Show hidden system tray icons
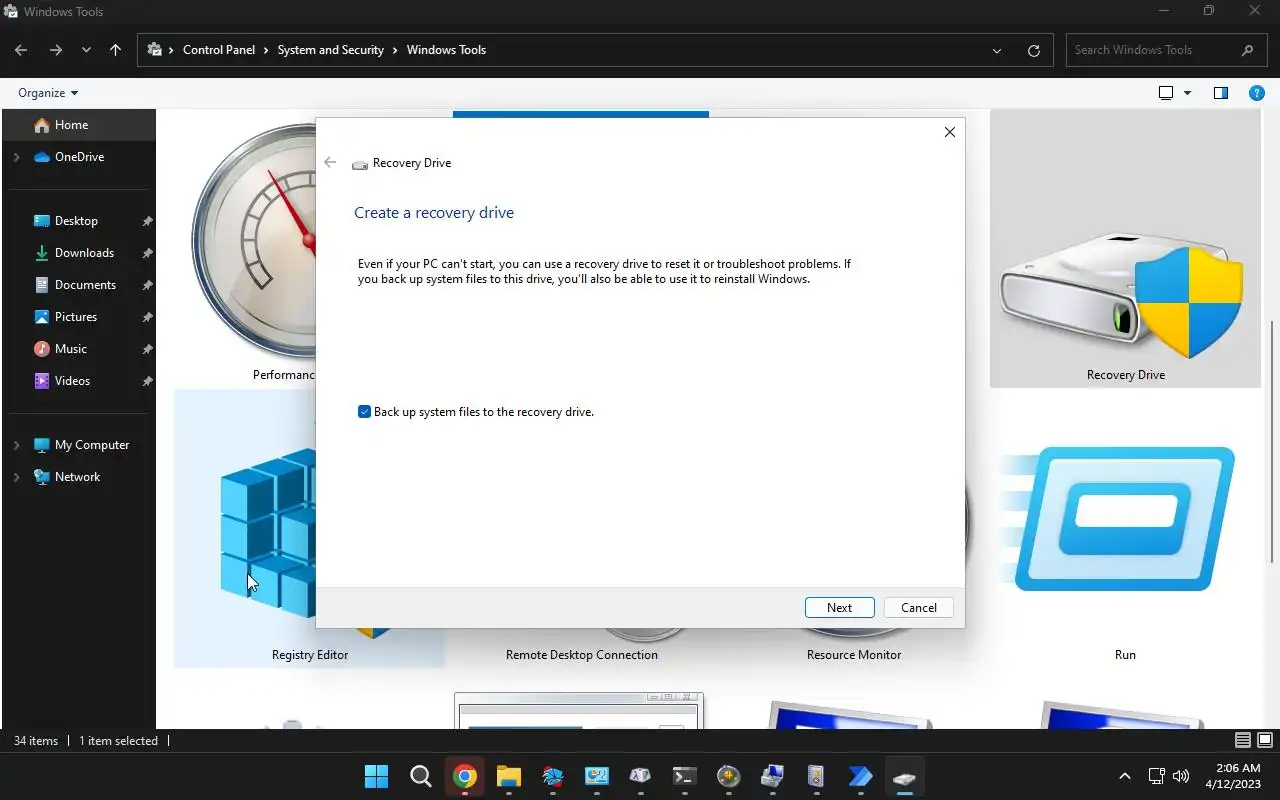 tap(1124, 776)
